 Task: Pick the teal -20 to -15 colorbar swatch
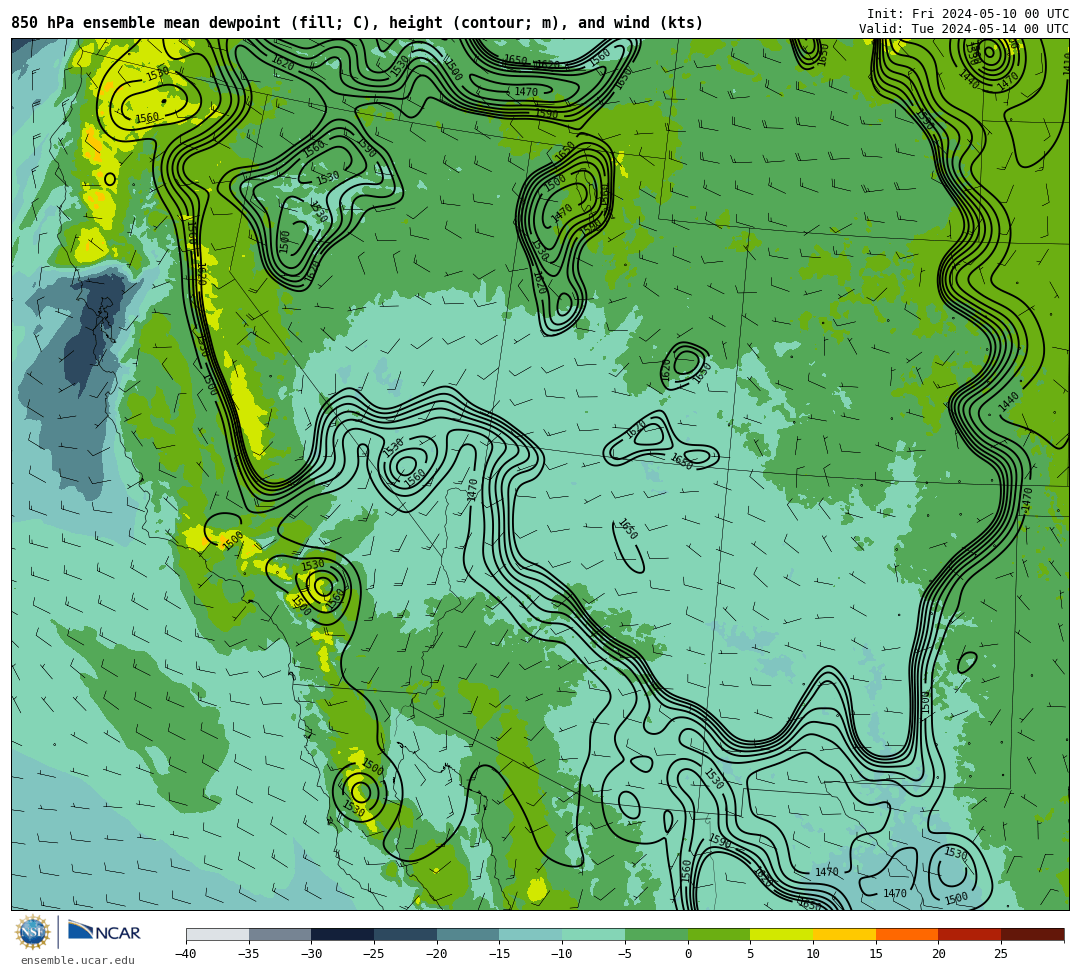[x=468, y=934]
